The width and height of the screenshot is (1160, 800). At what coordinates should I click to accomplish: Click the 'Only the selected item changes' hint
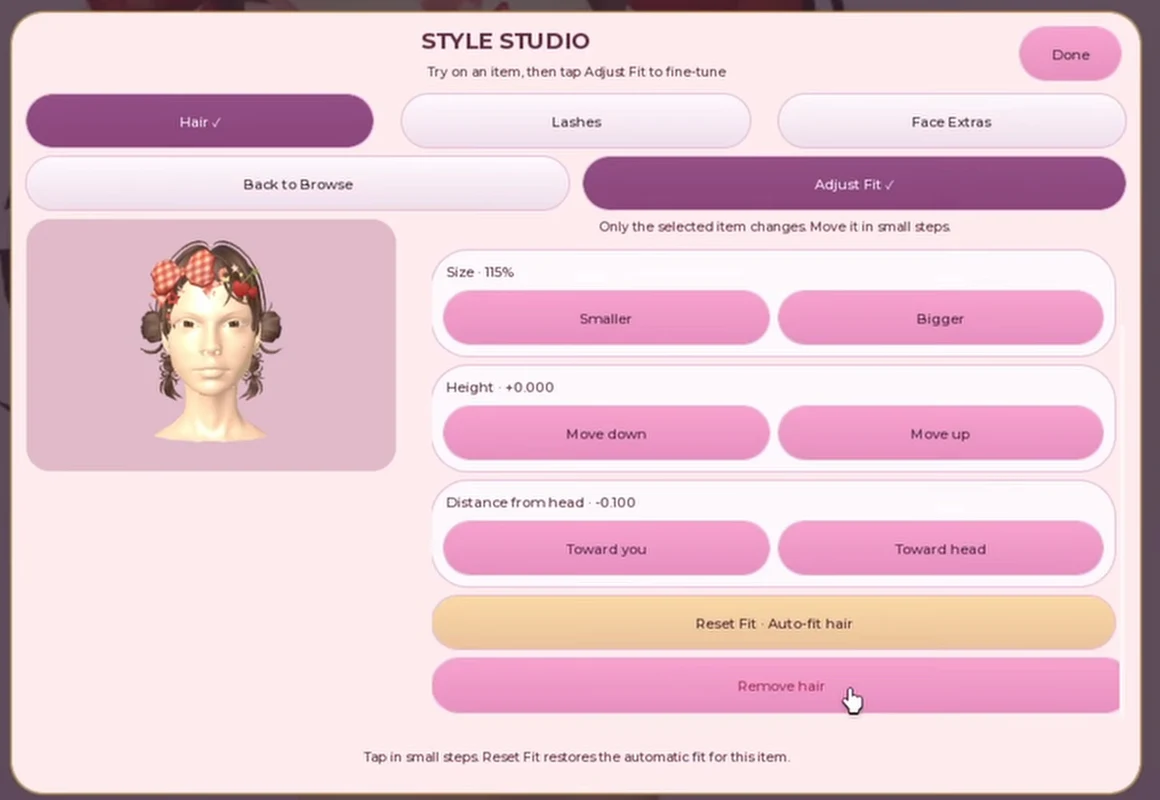[775, 226]
